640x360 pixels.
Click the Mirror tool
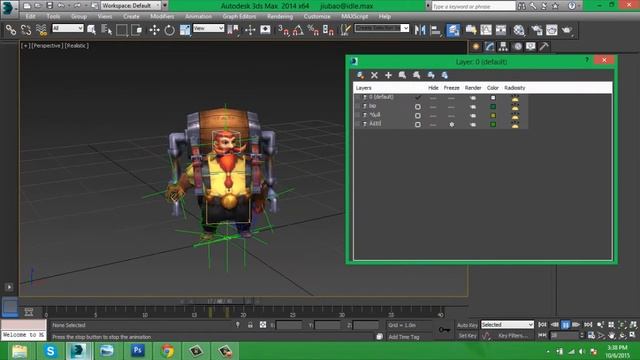(x=420, y=30)
